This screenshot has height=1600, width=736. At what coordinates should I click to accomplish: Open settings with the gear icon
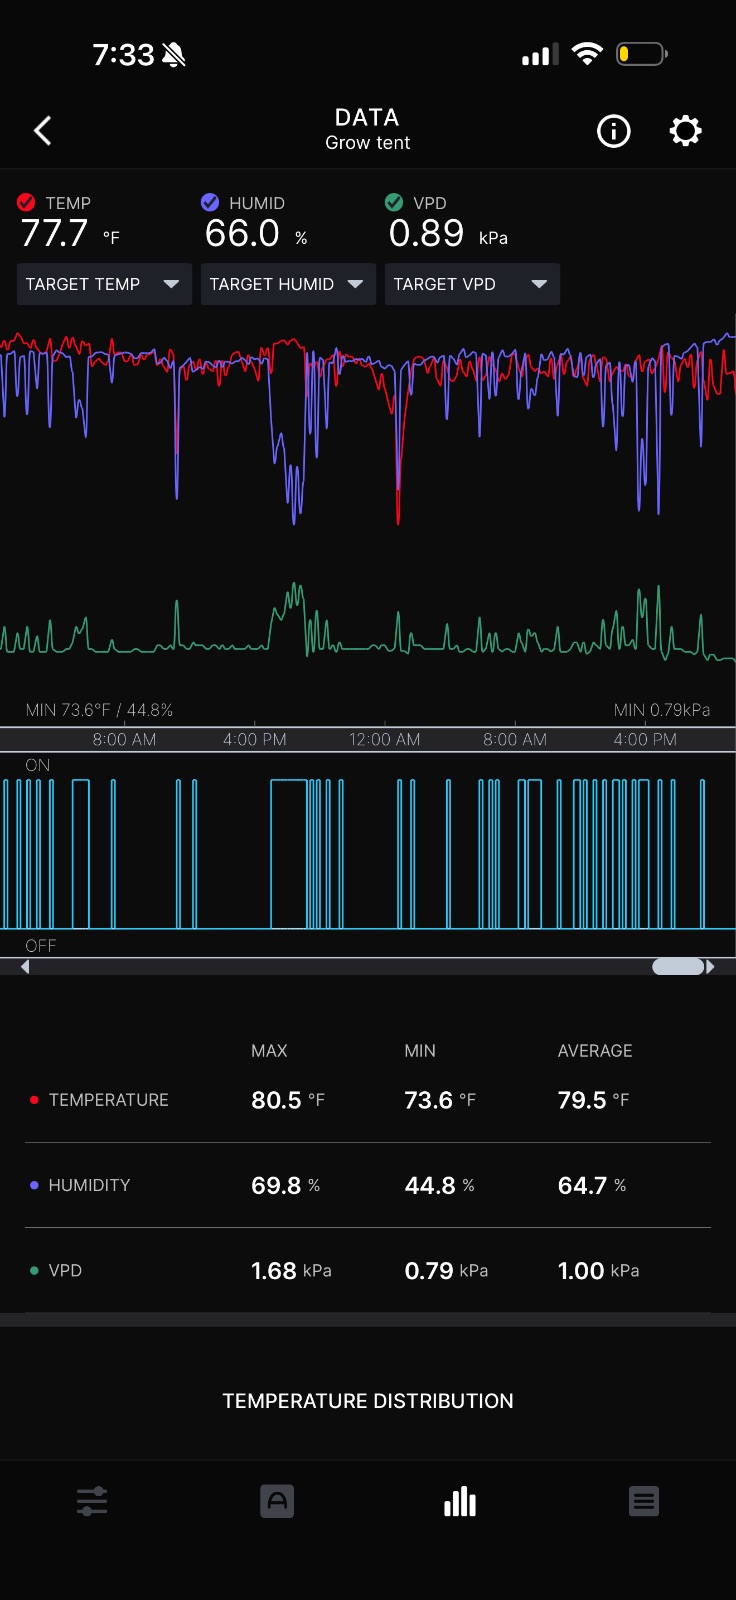point(685,131)
